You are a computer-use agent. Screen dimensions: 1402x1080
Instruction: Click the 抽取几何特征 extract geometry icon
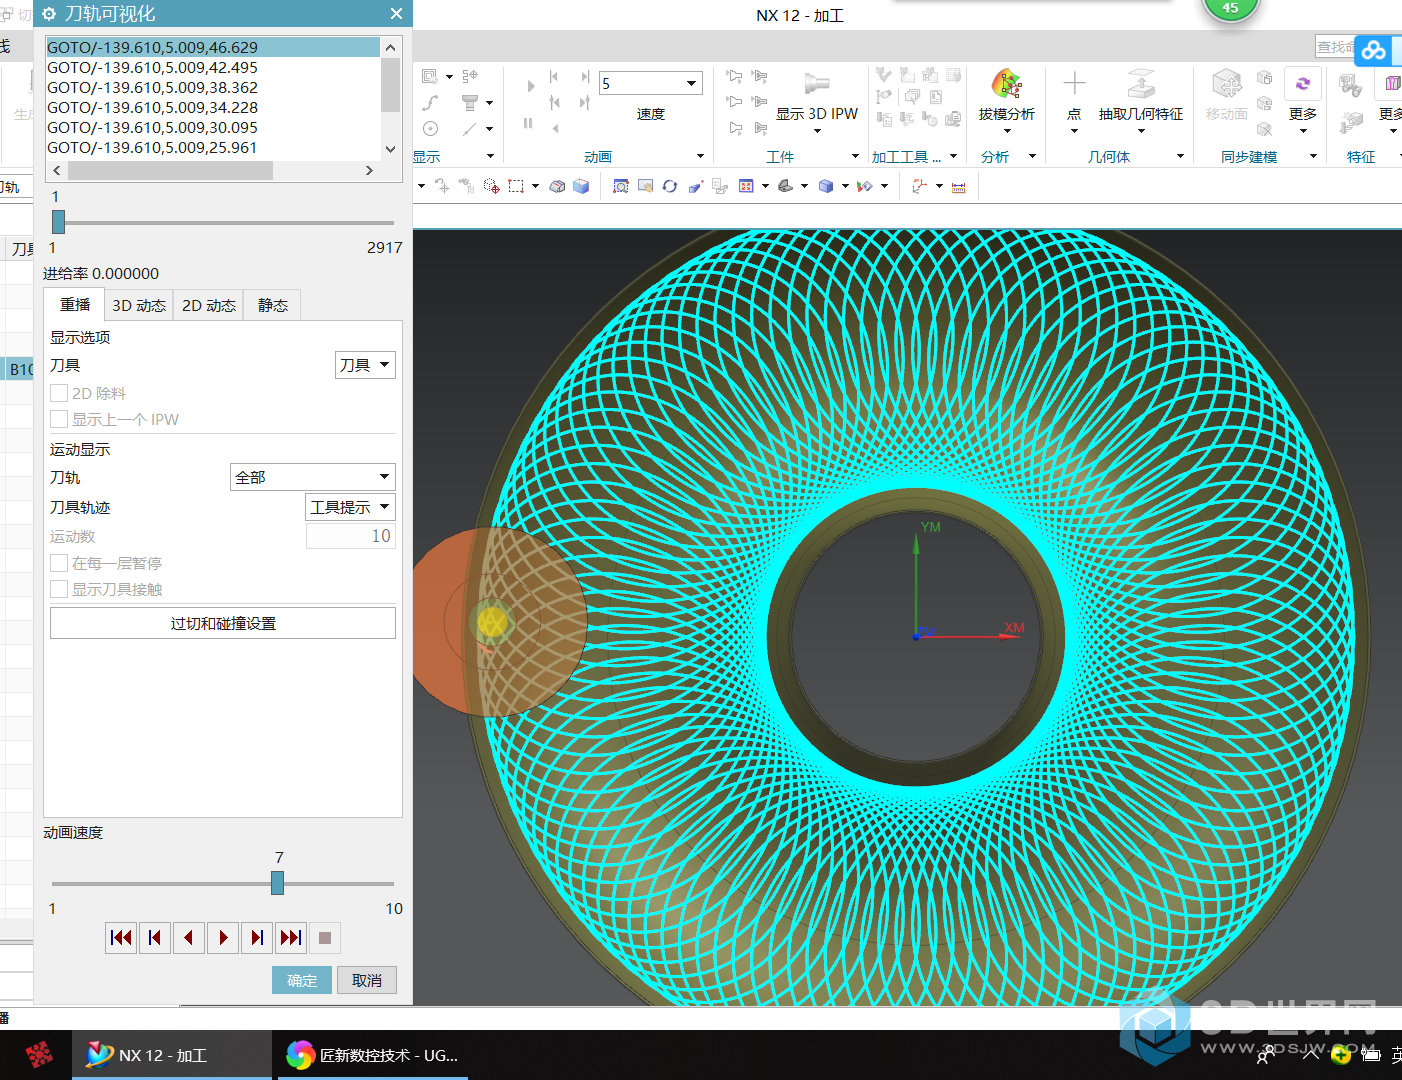coord(1141,84)
